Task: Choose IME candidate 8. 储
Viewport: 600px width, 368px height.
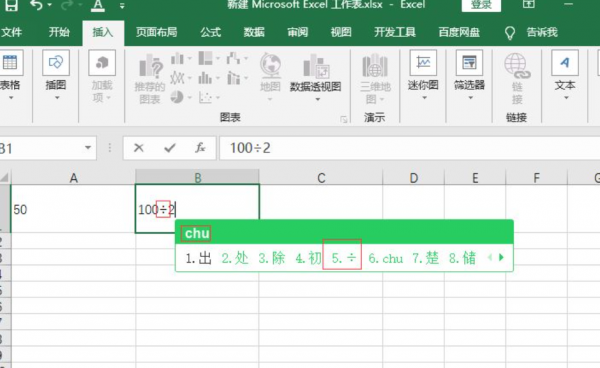Action: click(x=462, y=258)
